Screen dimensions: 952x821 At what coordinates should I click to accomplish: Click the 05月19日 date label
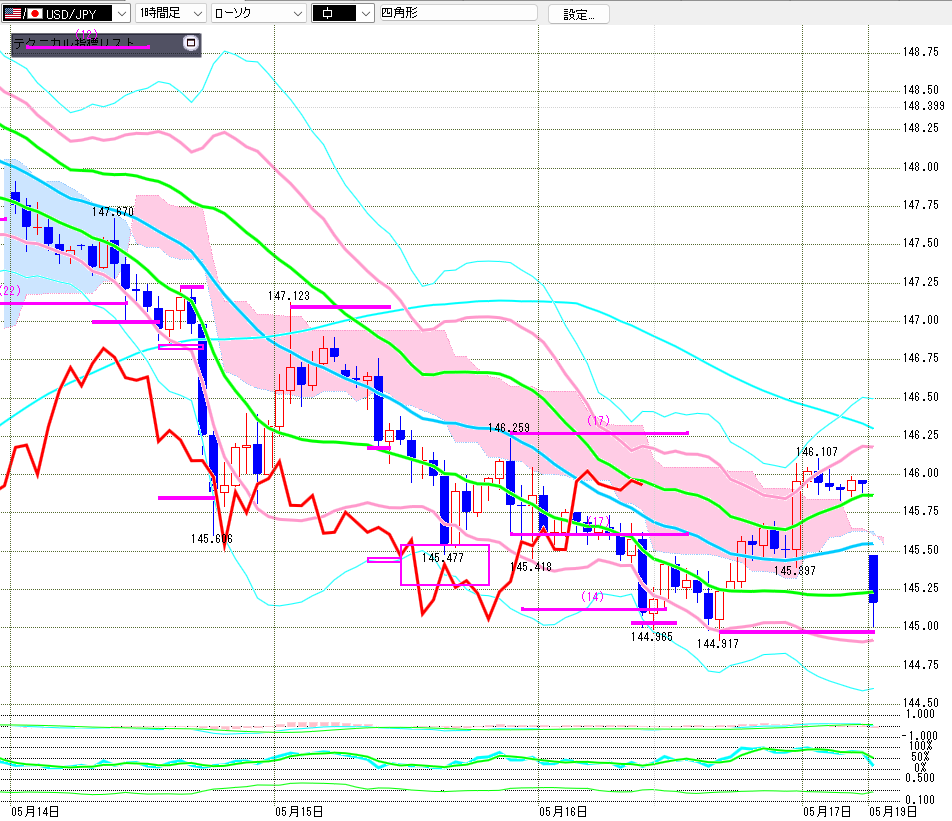[892, 812]
